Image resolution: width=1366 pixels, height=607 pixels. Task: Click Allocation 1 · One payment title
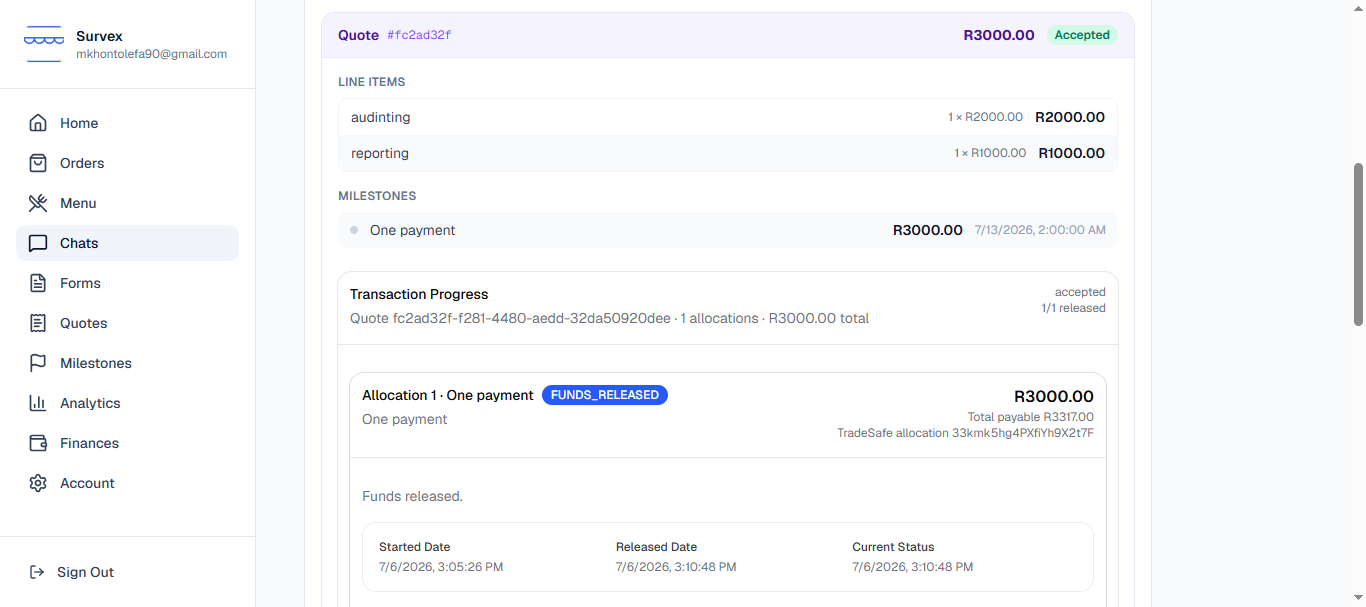click(448, 395)
